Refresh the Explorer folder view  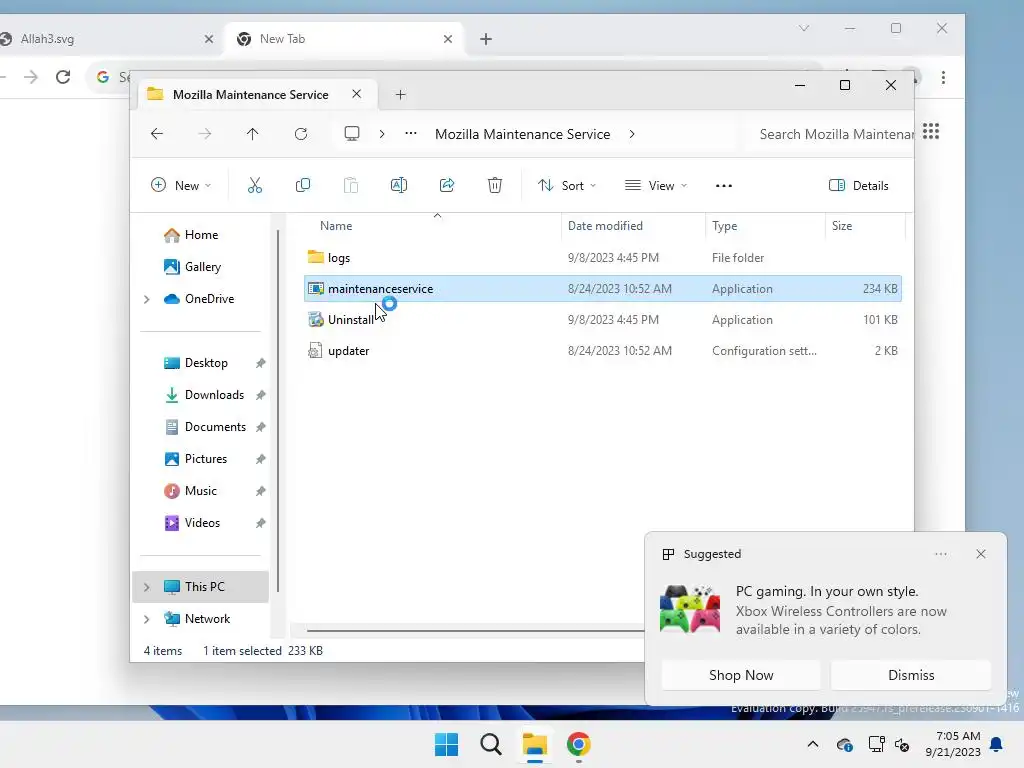coord(300,134)
